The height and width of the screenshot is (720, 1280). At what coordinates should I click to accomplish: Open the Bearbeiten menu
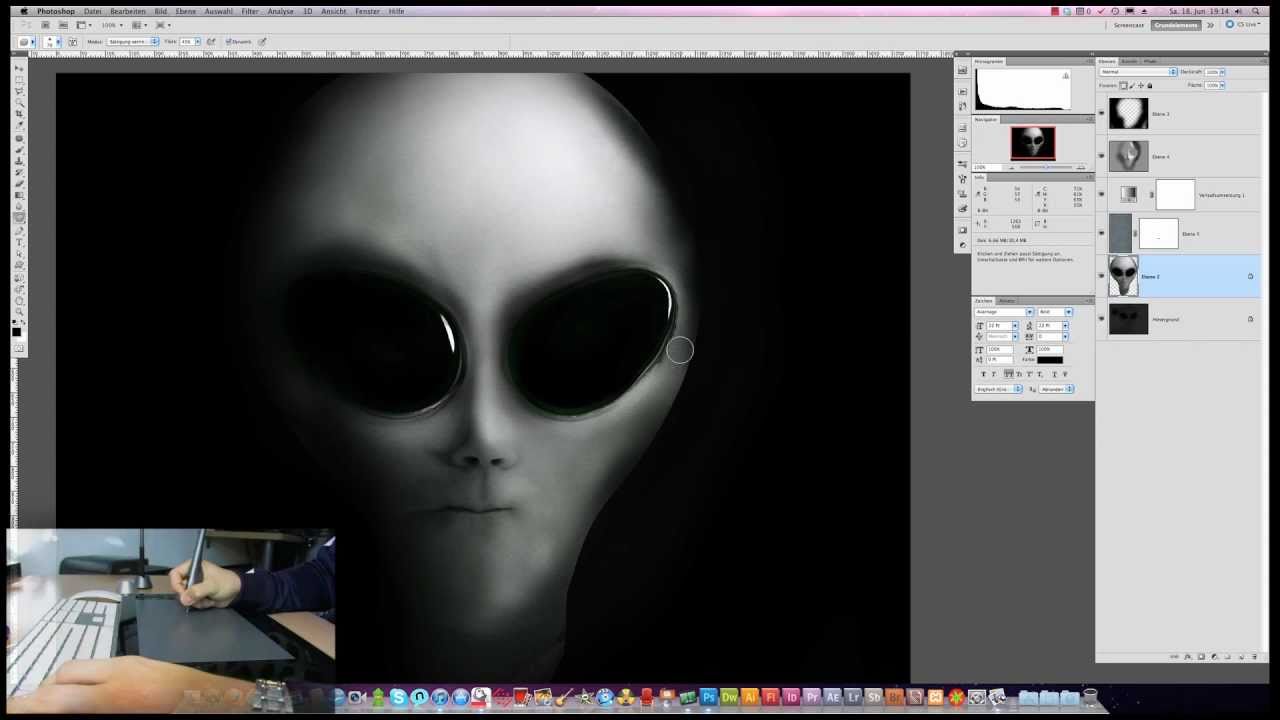pos(128,11)
